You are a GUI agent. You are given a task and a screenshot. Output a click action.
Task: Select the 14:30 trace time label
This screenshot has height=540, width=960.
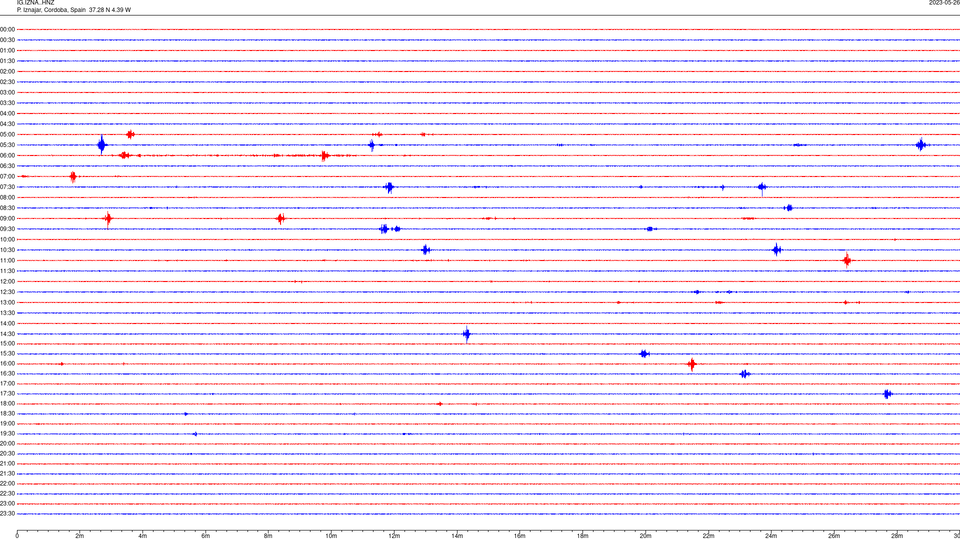[x=7, y=334]
